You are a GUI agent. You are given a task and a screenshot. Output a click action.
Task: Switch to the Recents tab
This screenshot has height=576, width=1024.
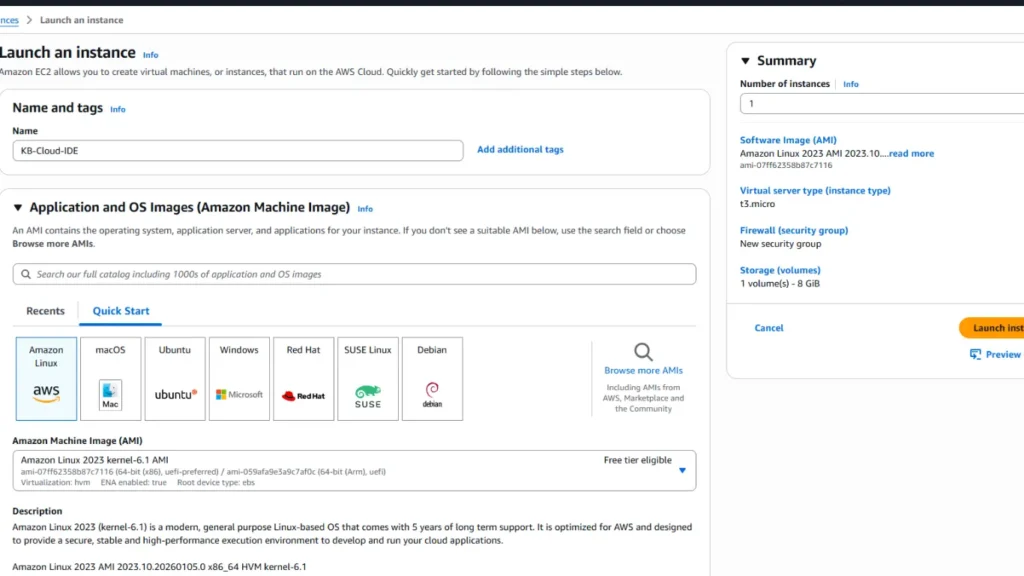(x=45, y=311)
